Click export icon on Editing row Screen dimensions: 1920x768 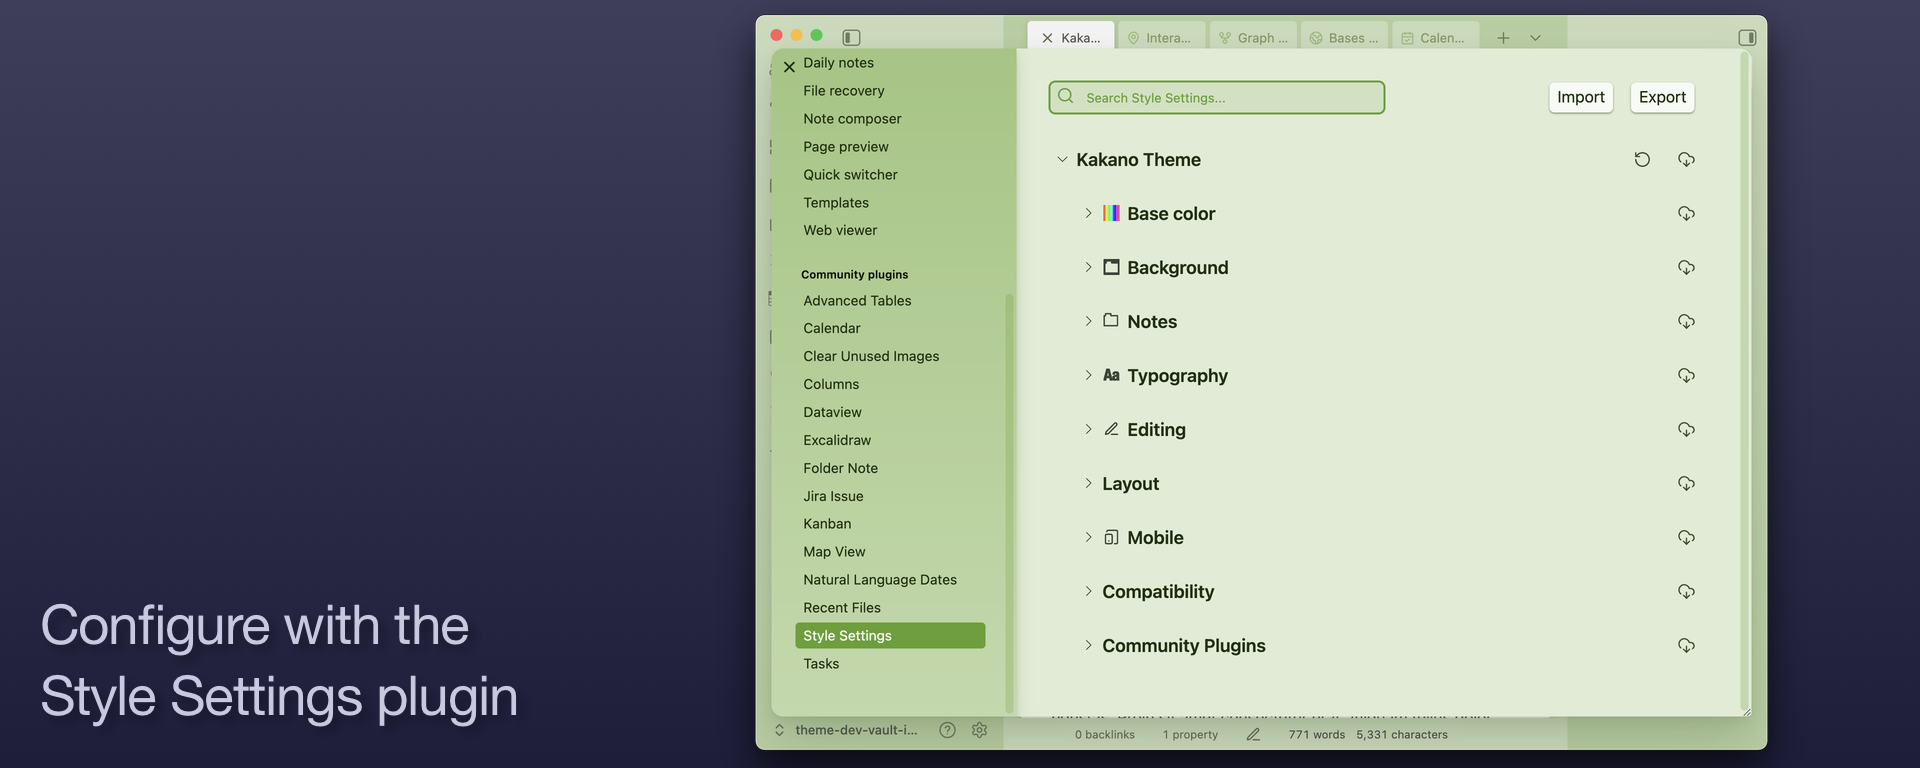1686,430
